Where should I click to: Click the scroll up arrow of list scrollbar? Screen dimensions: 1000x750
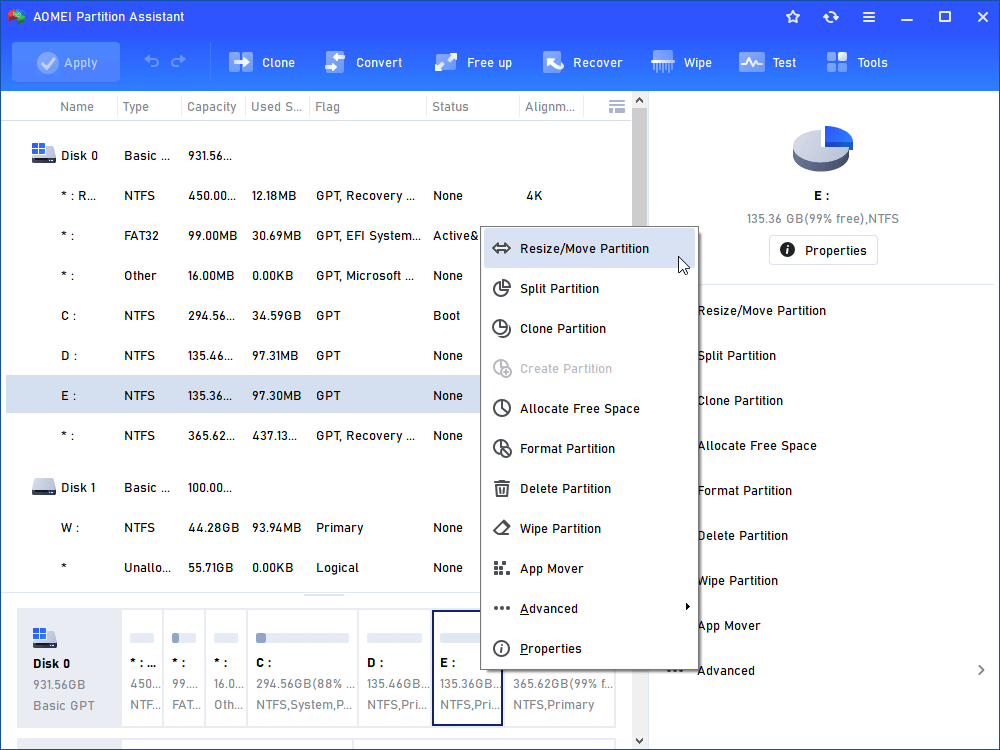(640, 100)
